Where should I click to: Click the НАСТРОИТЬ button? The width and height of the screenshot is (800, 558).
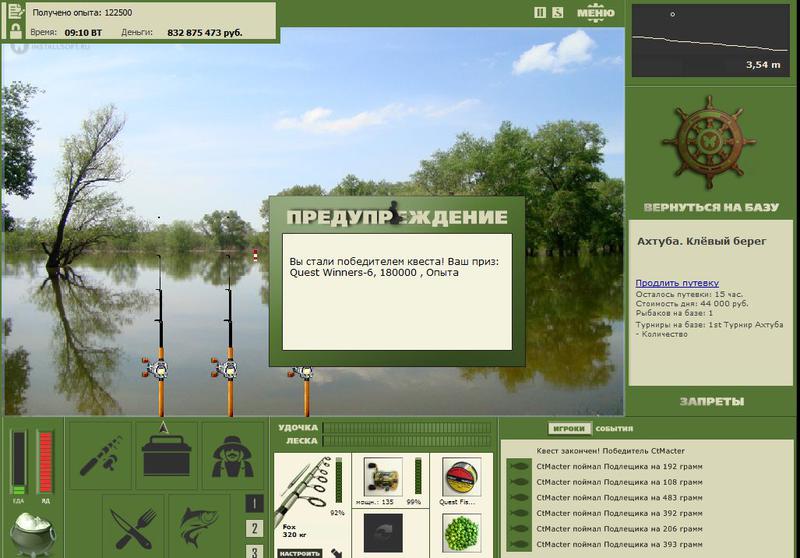click(x=299, y=553)
